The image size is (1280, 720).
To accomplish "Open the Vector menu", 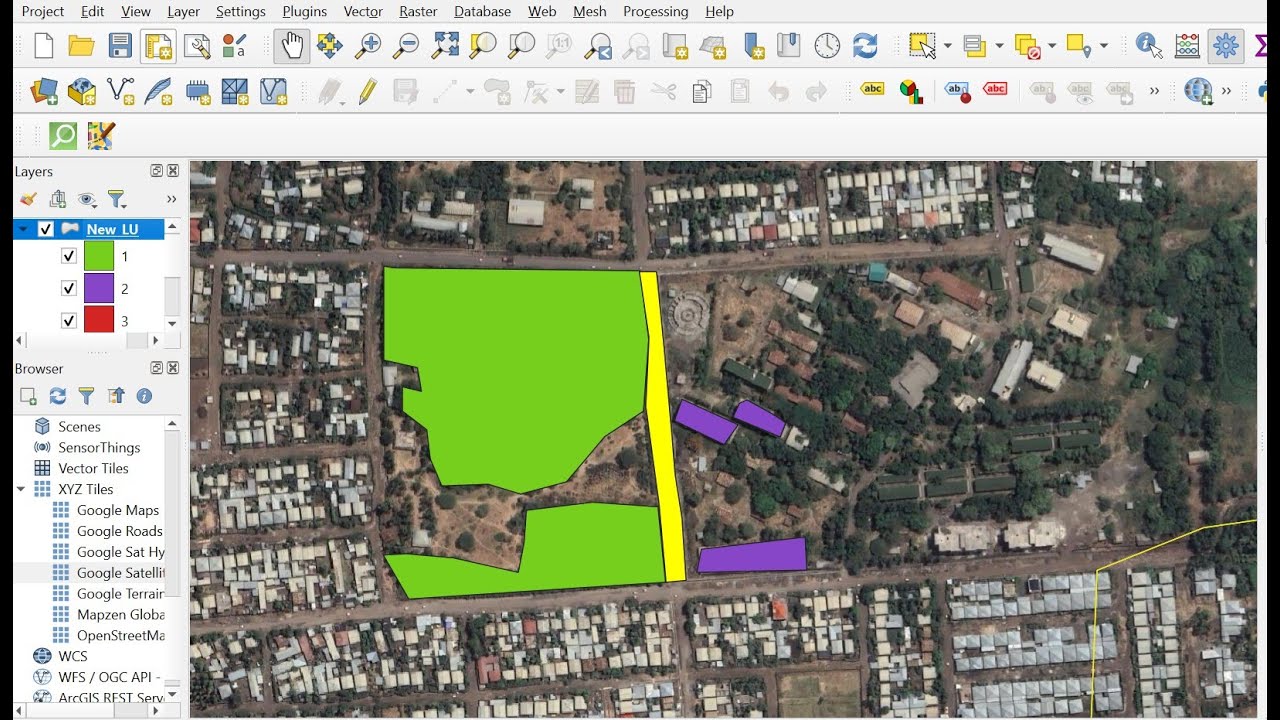I will (363, 11).
